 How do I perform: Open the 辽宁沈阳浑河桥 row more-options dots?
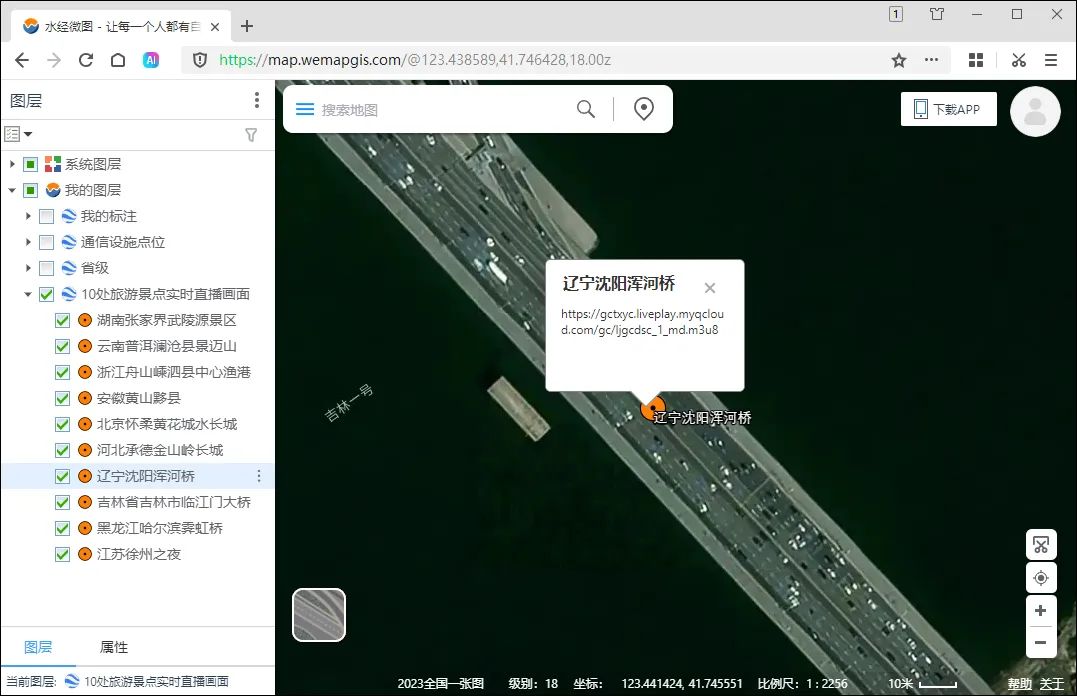[x=259, y=476]
